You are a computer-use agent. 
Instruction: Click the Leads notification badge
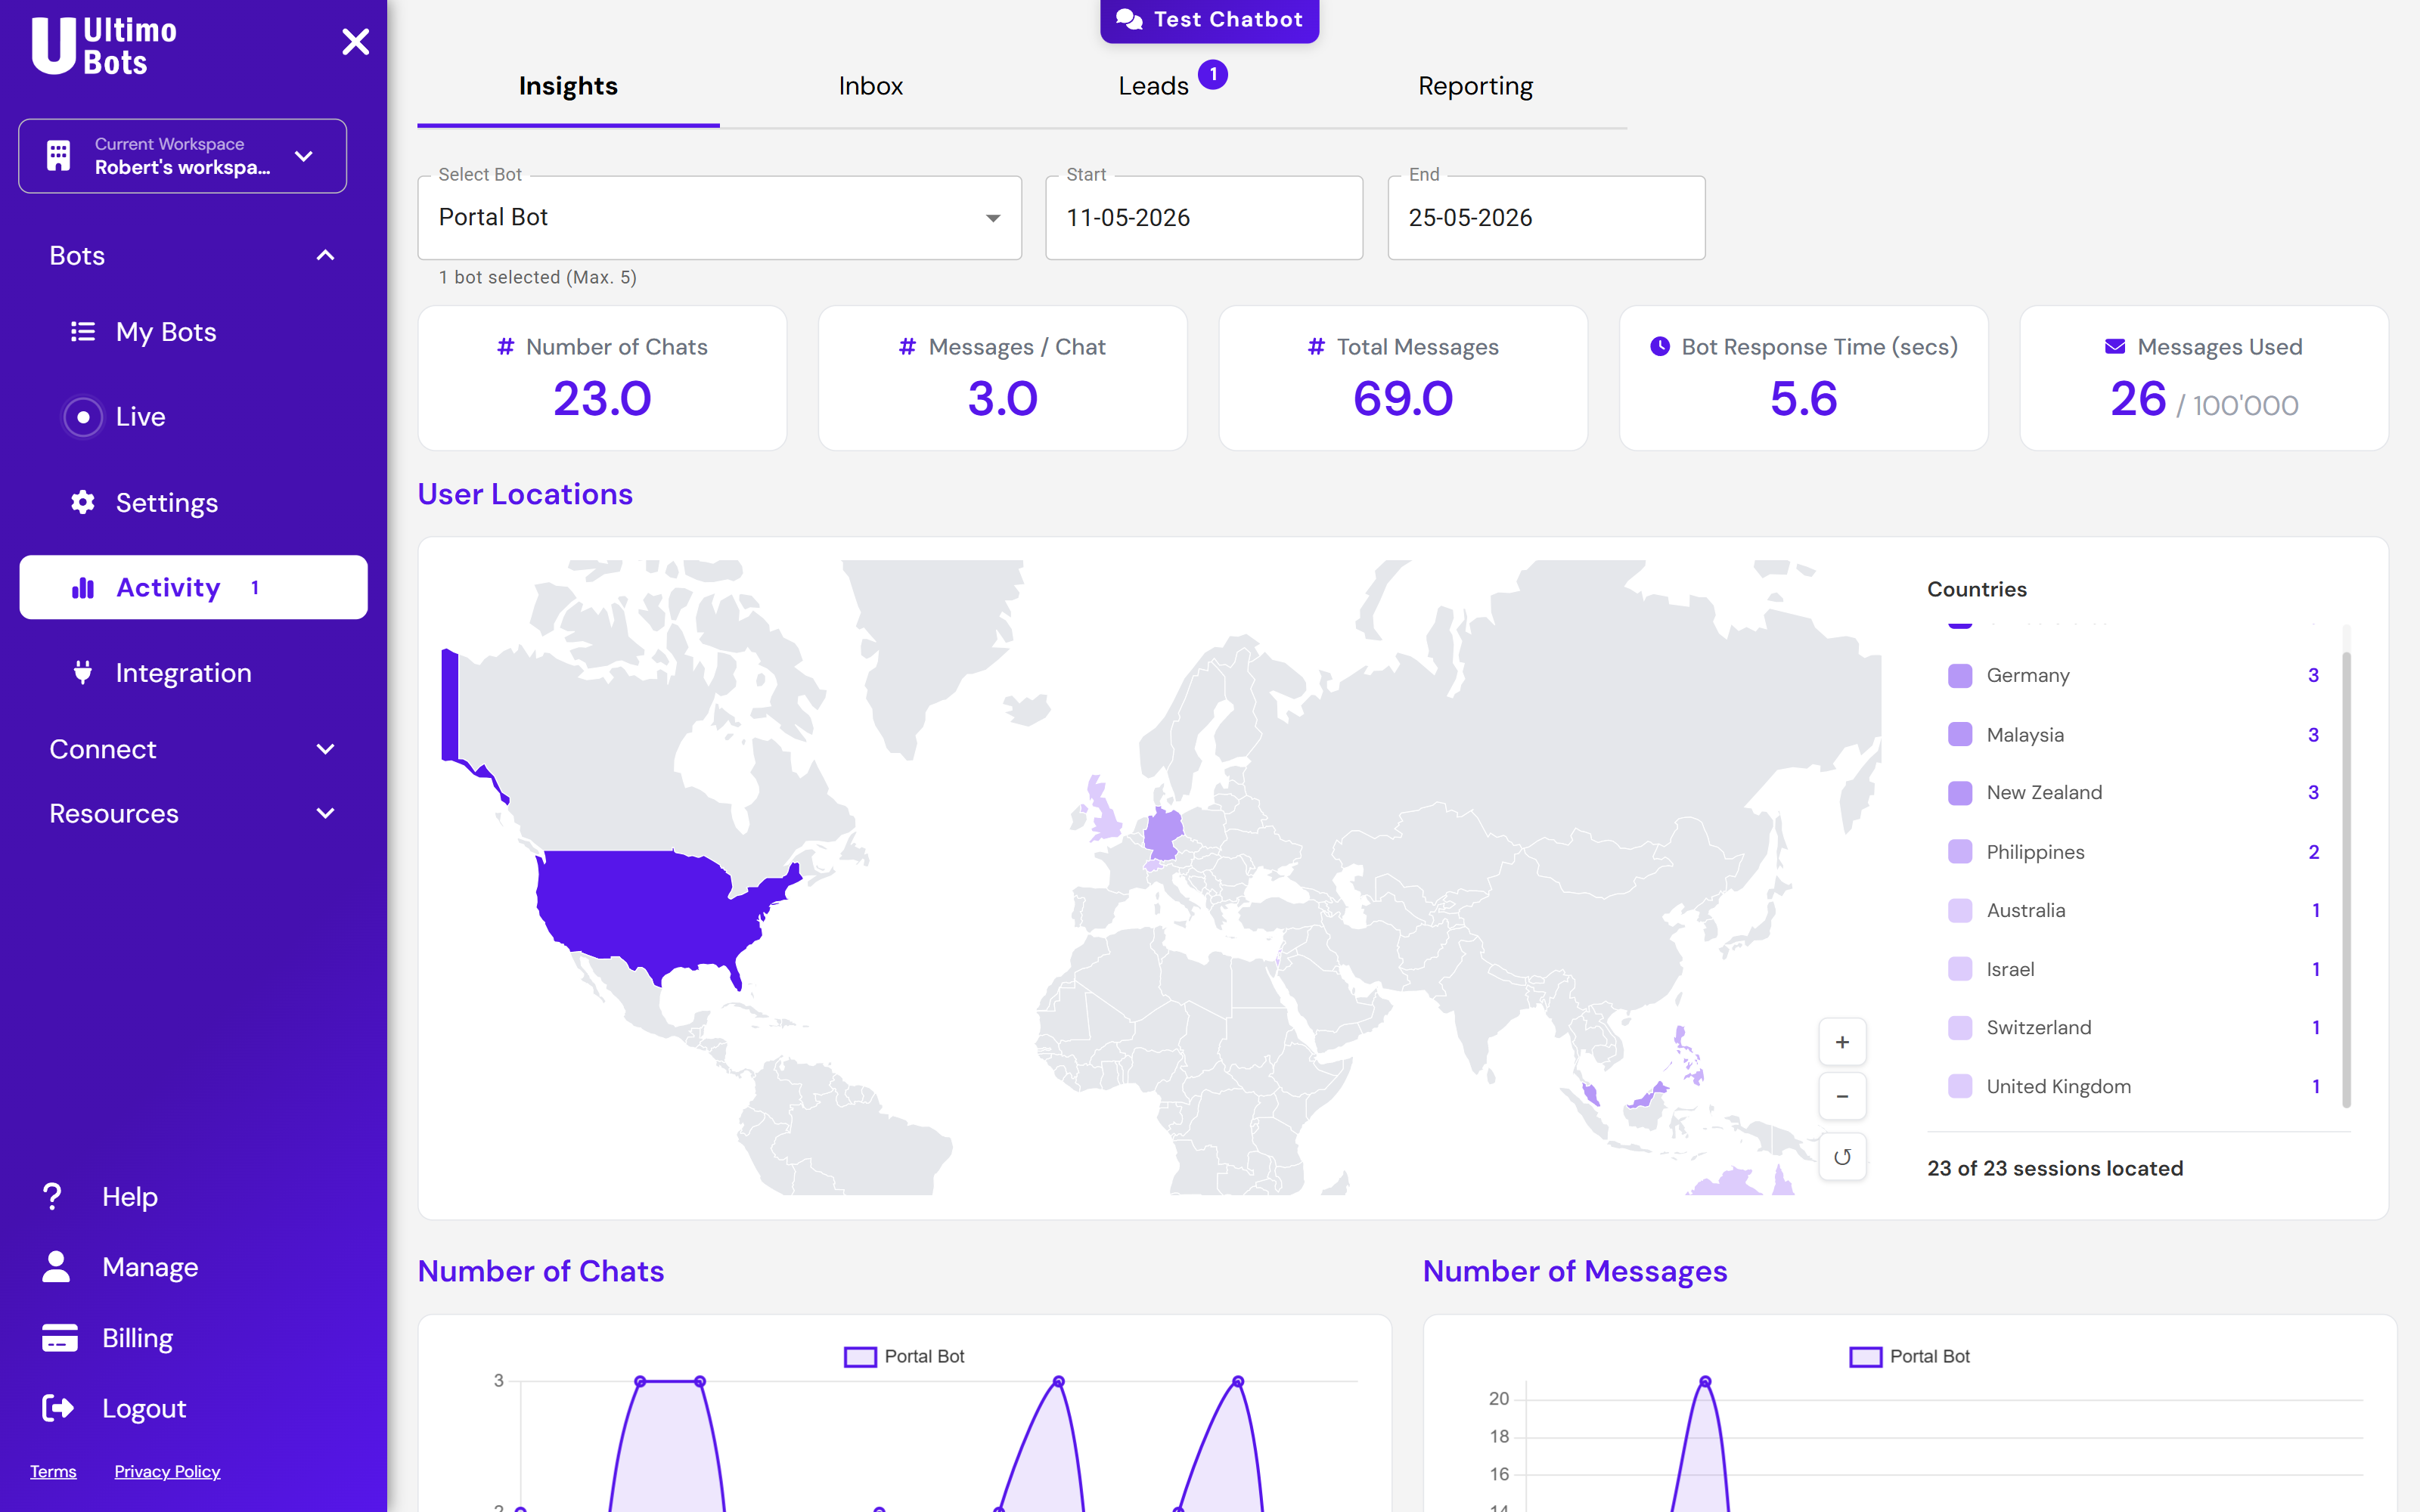[x=1213, y=75]
